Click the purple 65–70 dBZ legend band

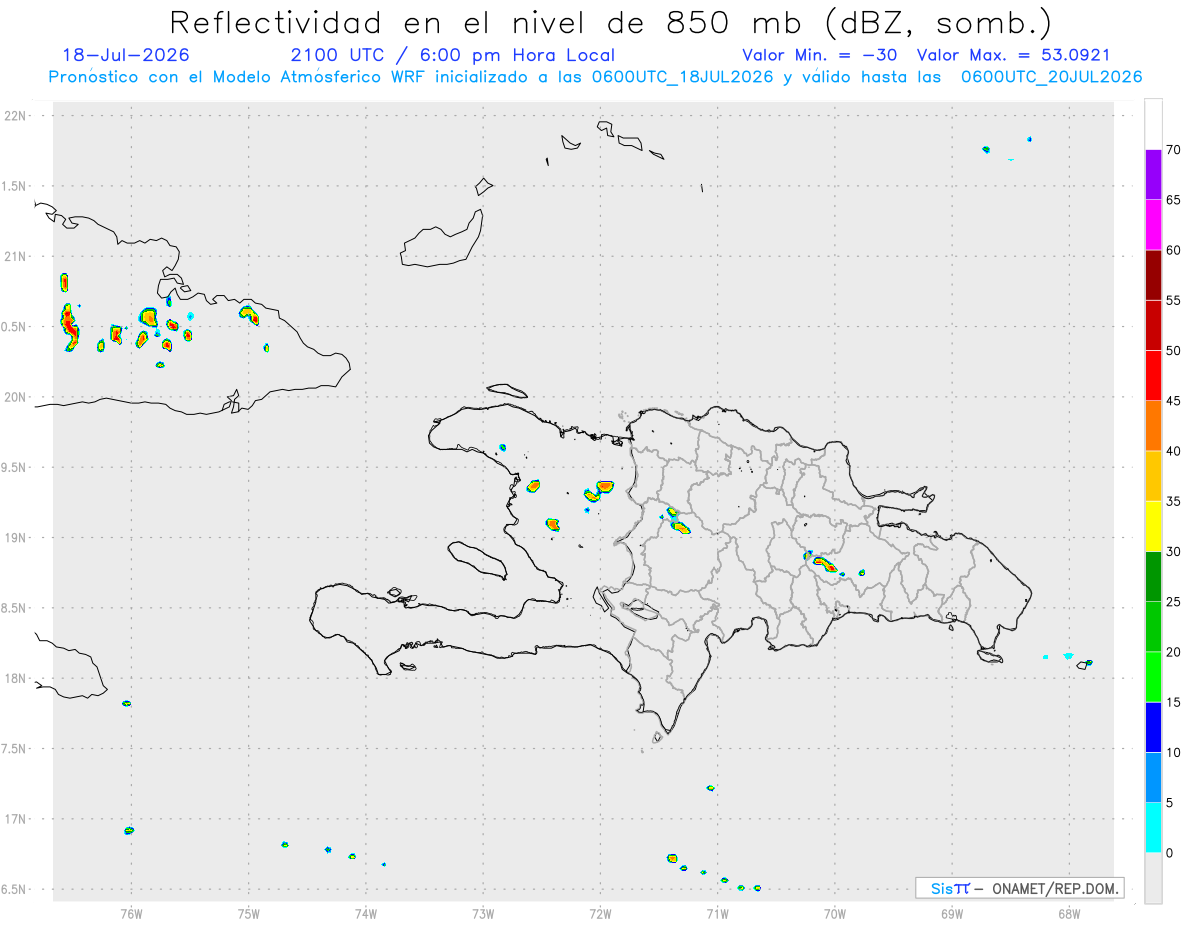tap(1153, 175)
